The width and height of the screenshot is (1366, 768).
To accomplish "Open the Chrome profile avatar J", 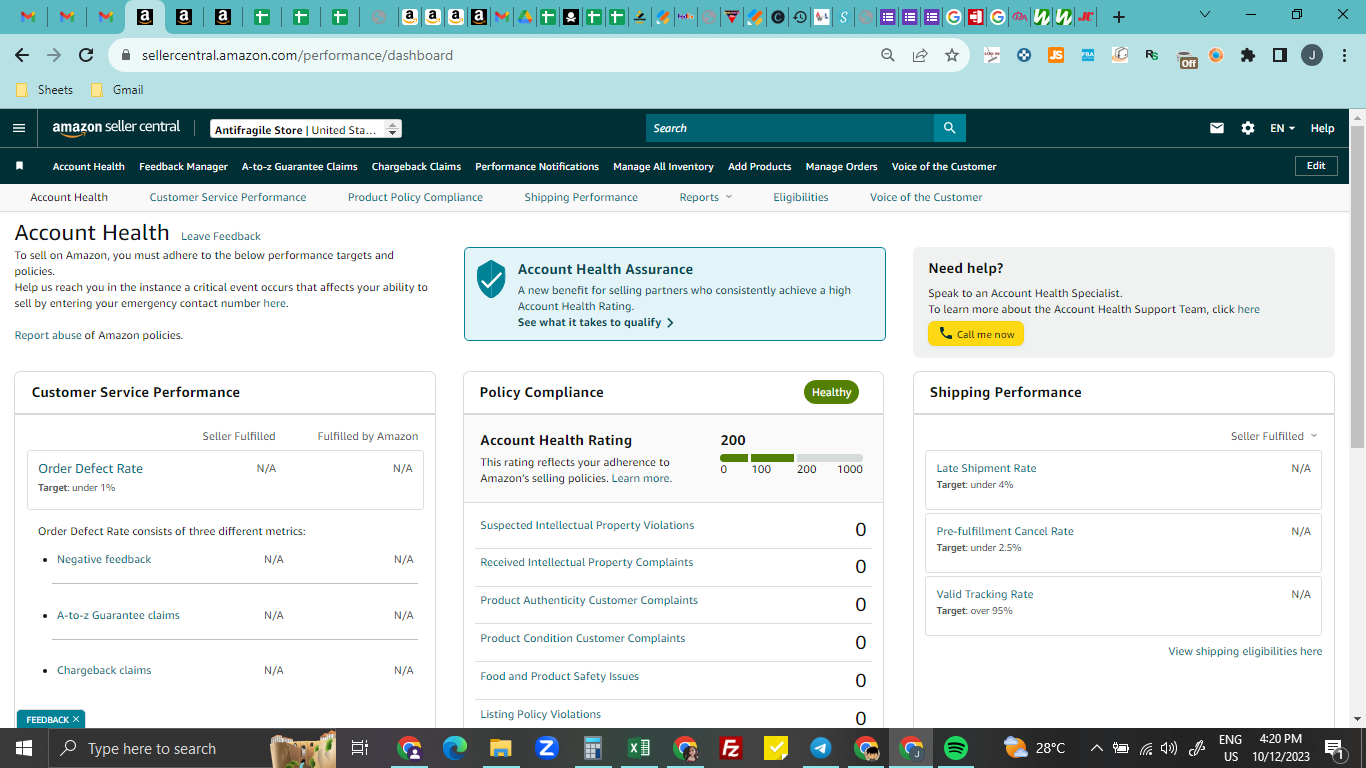I will tap(1312, 56).
